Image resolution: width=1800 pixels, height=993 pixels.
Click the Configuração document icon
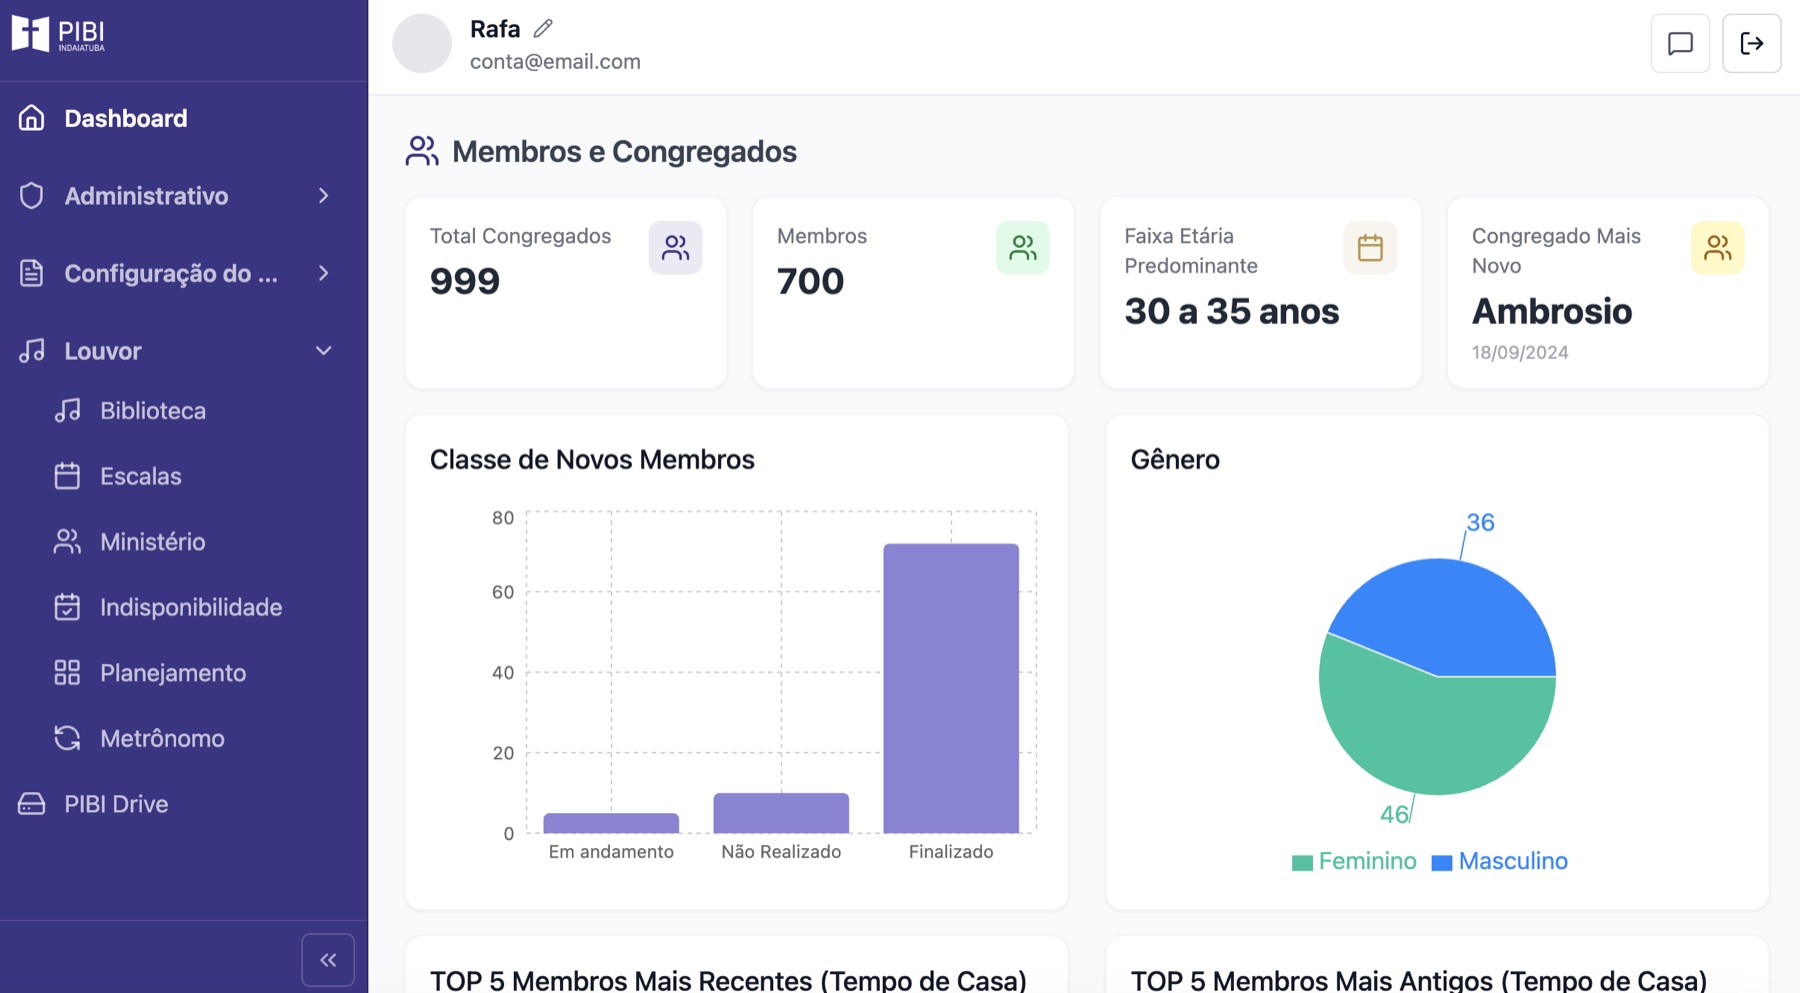(x=31, y=273)
